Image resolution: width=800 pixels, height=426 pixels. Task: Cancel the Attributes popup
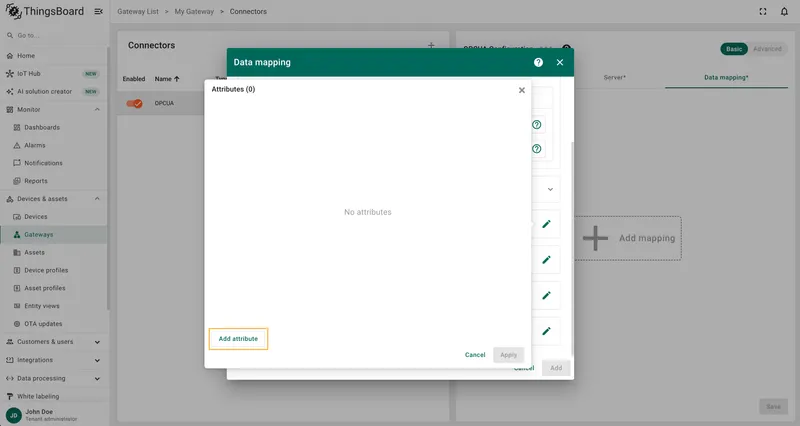474,355
